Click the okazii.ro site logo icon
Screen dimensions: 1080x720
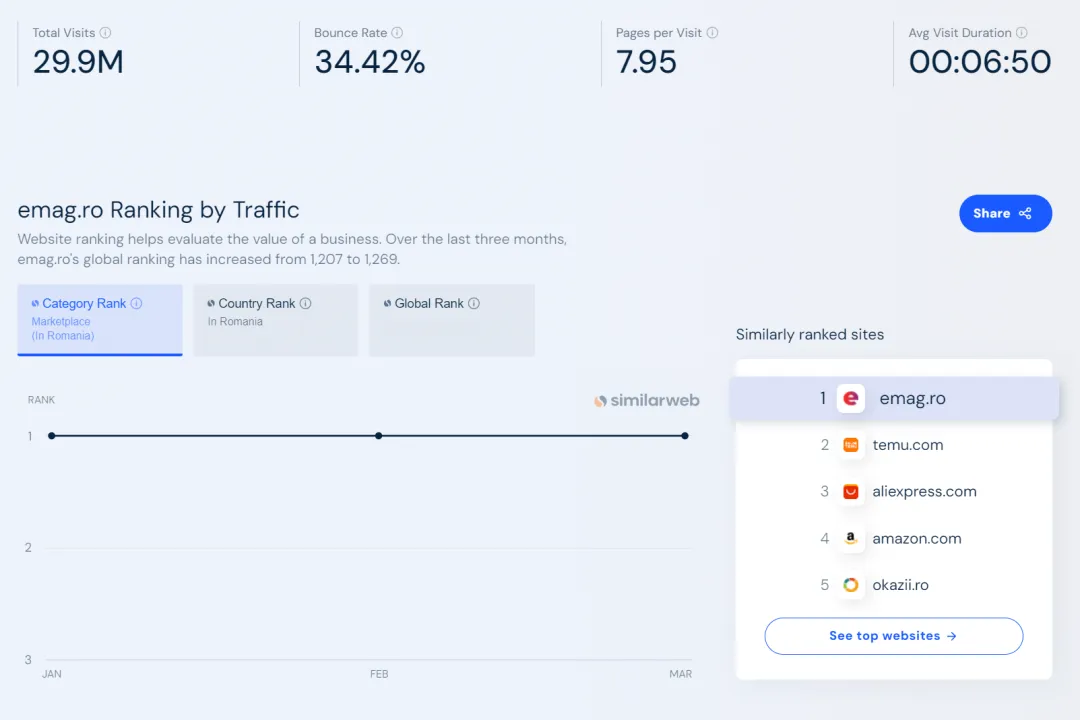coord(851,585)
